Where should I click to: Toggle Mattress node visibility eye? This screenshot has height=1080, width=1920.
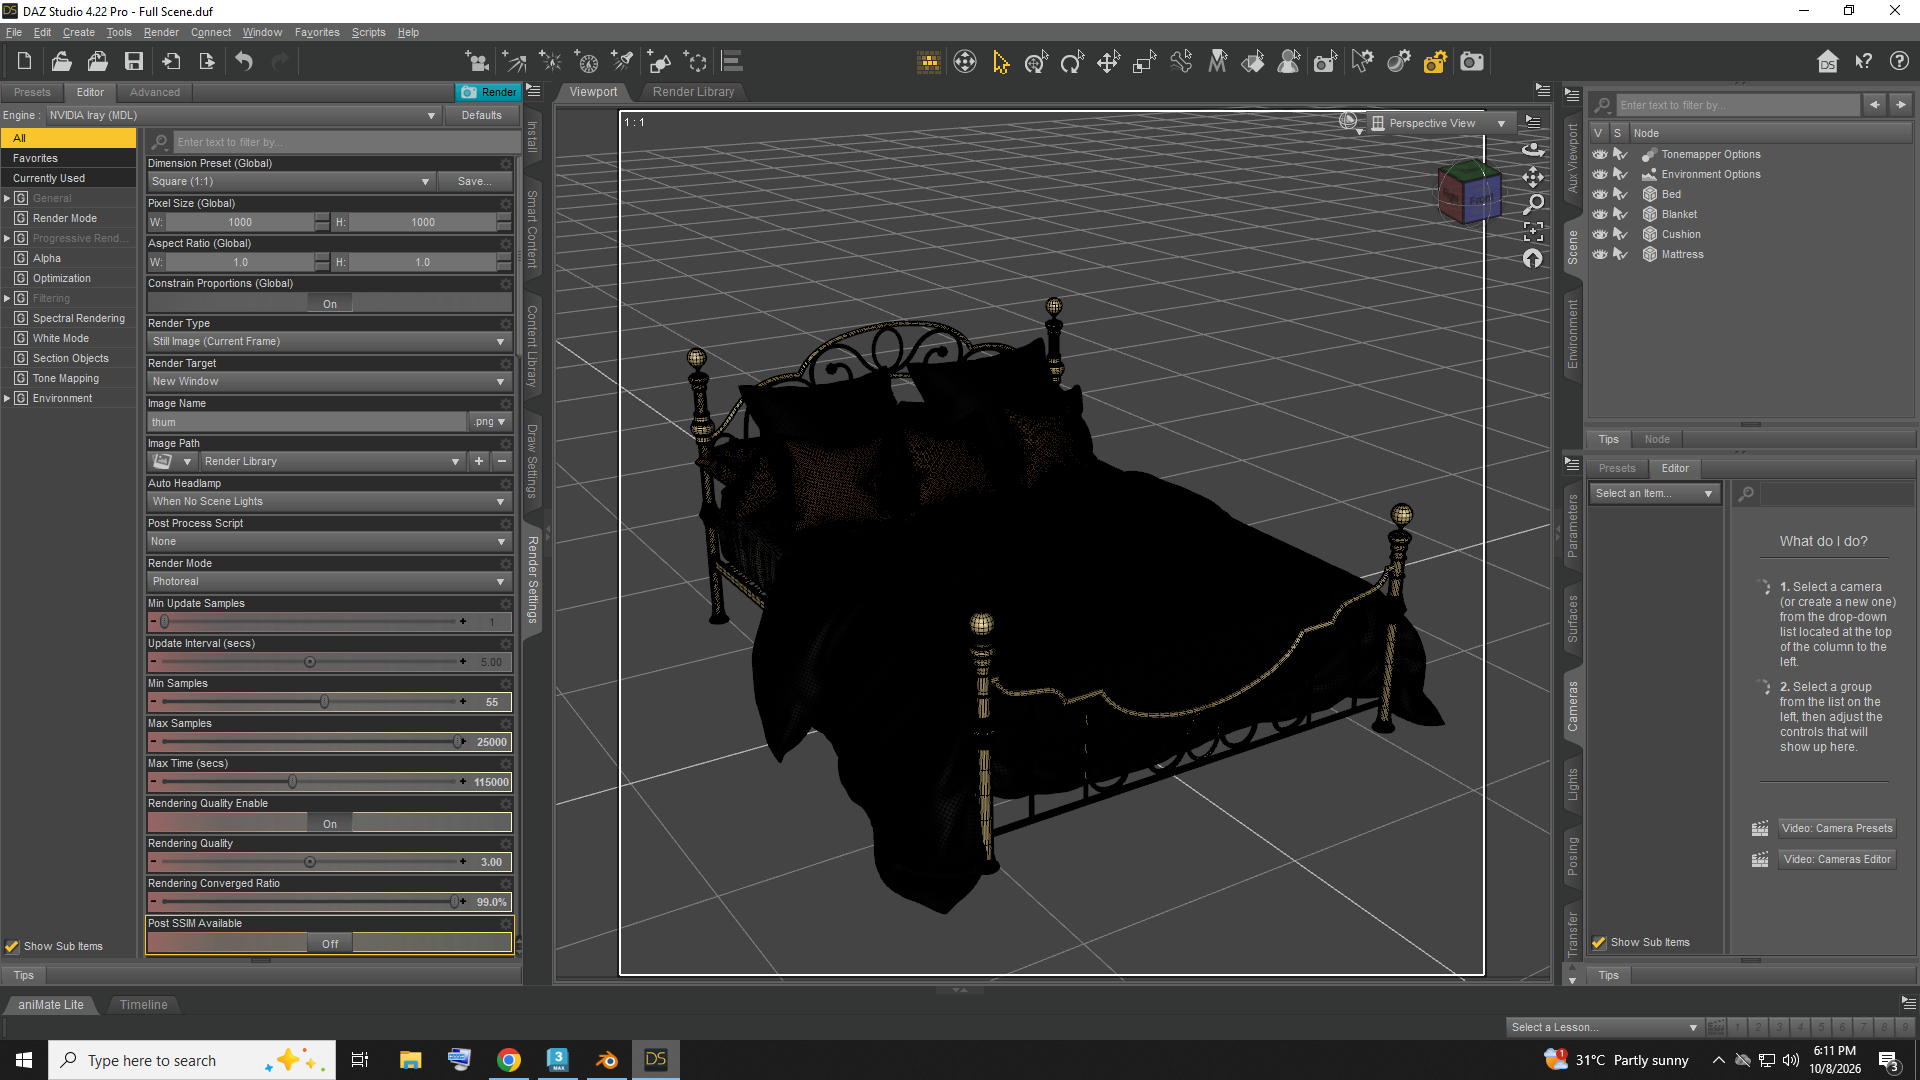click(x=1600, y=254)
